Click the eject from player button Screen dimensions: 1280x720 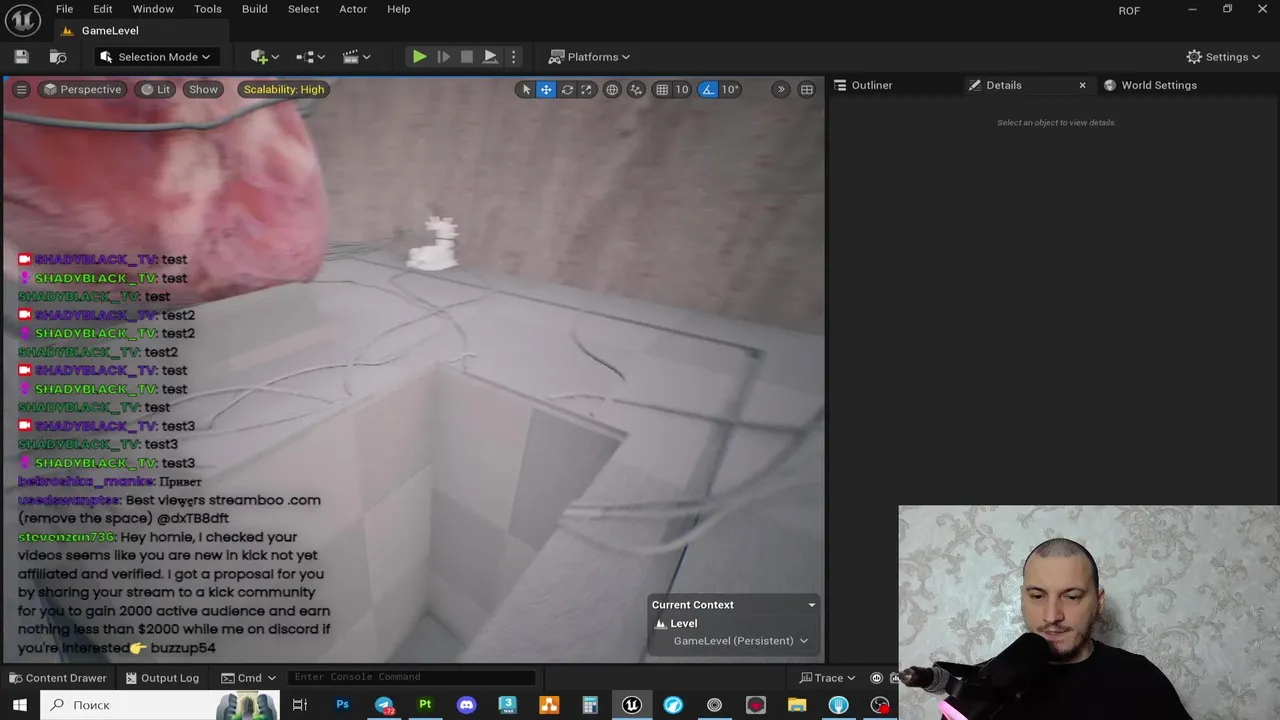click(x=490, y=57)
